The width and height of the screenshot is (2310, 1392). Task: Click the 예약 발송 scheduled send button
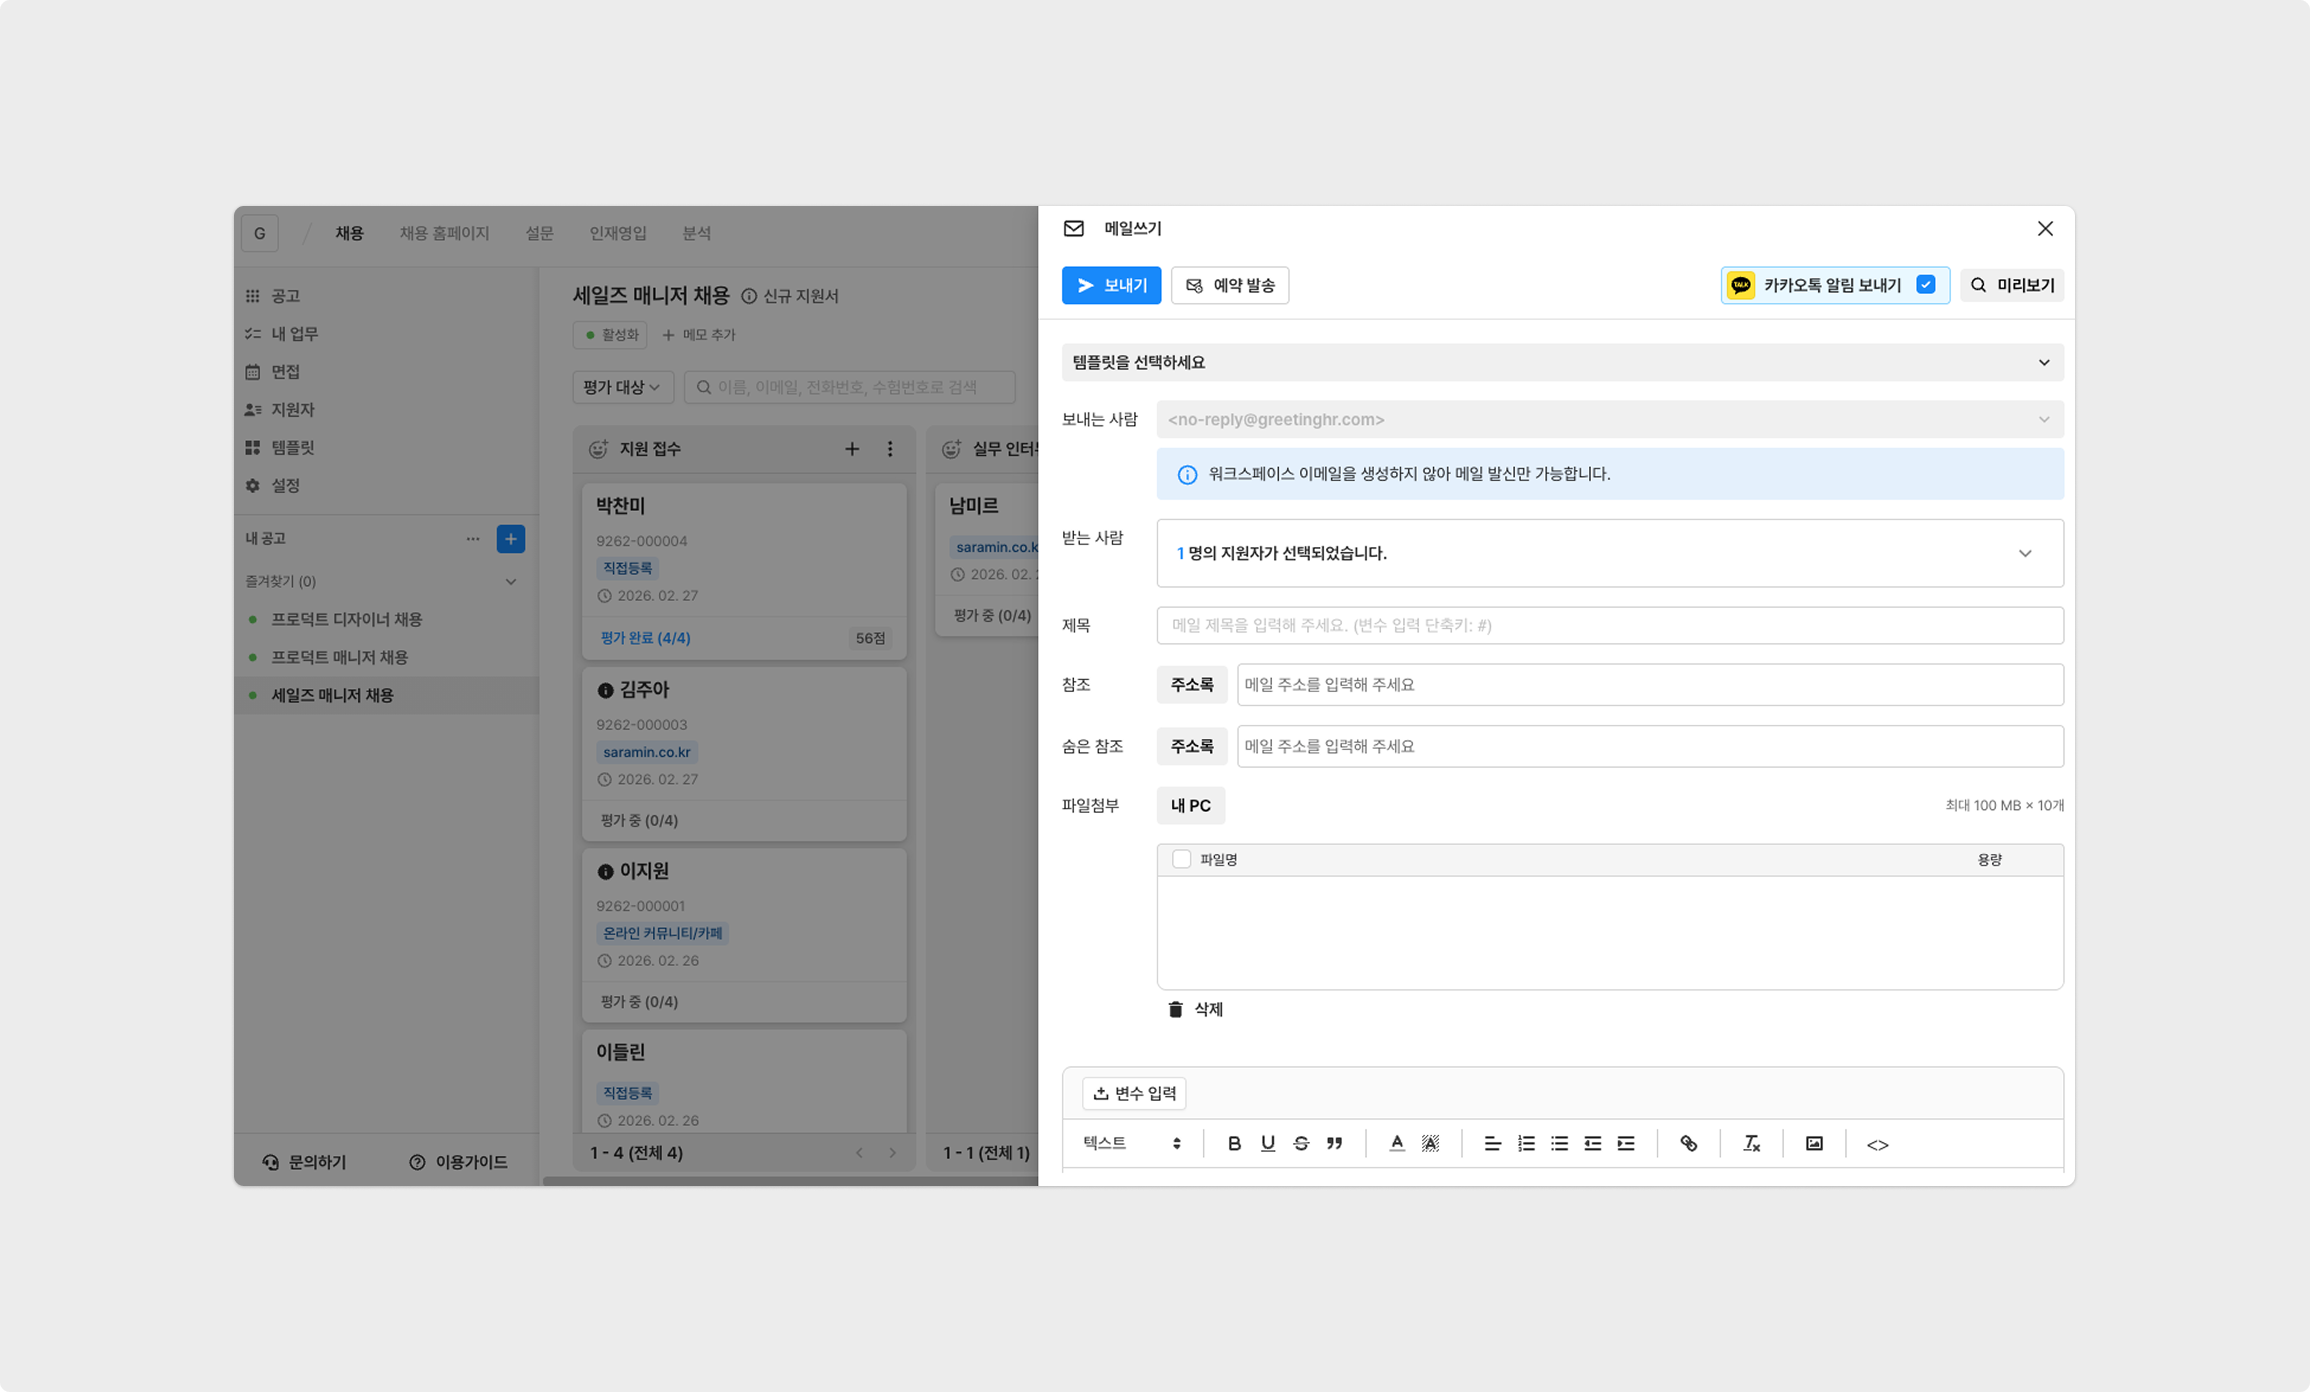pyautogui.click(x=1230, y=285)
